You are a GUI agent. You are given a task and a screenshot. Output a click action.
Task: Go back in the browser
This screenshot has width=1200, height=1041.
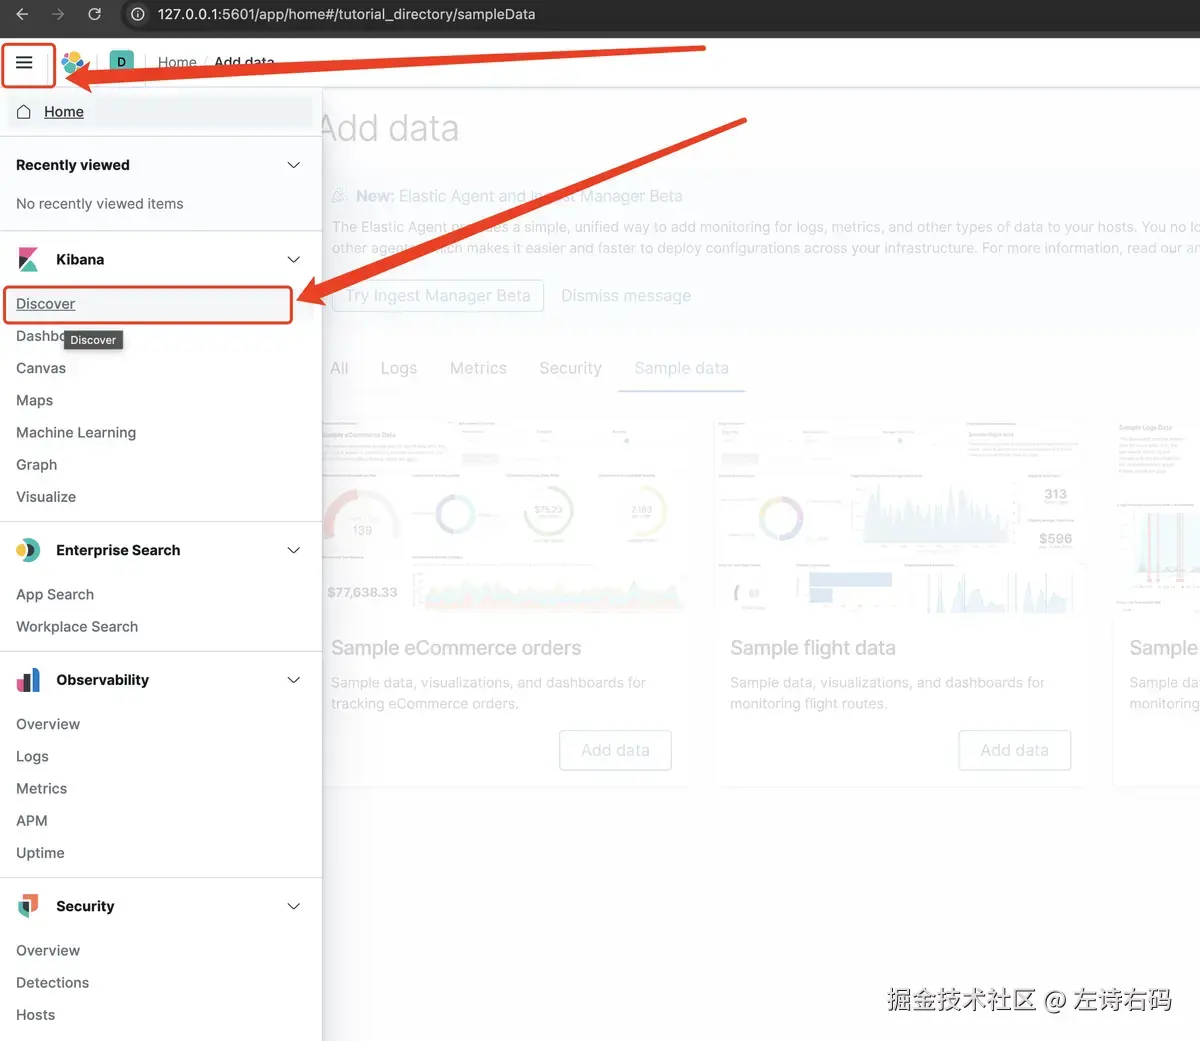click(22, 14)
